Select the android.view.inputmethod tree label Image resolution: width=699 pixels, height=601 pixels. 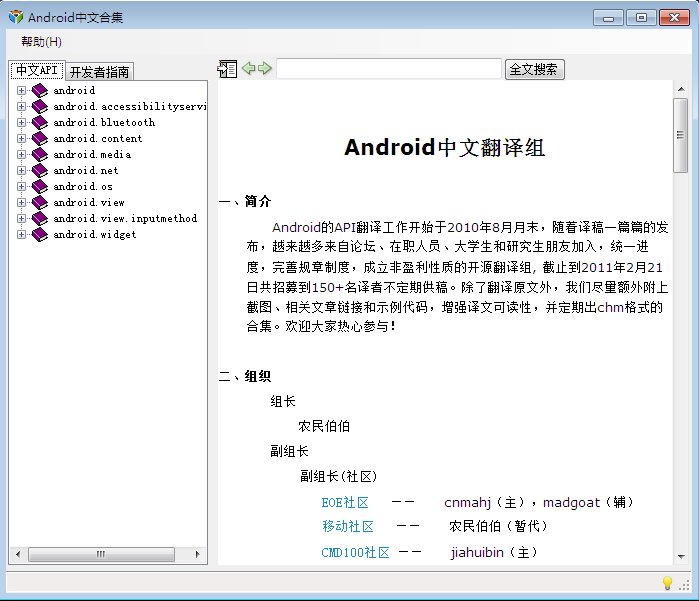pyautogui.click(x=125, y=218)
